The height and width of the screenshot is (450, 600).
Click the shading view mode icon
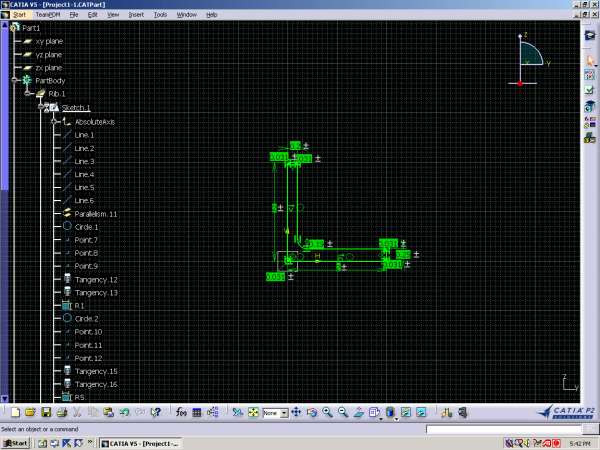[x=390, y=412]
